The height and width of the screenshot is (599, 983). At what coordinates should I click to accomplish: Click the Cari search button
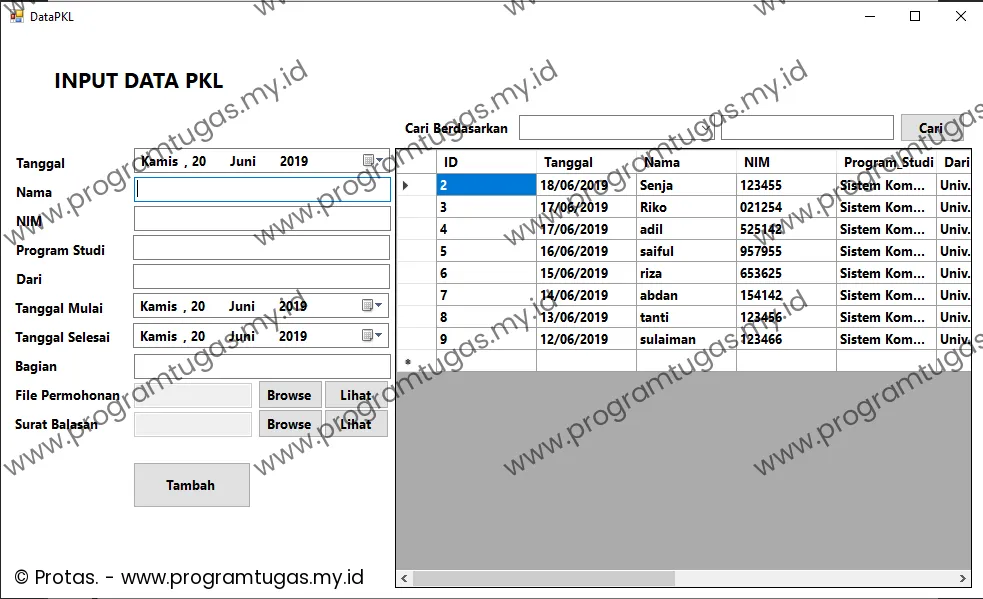coord(930,128)
